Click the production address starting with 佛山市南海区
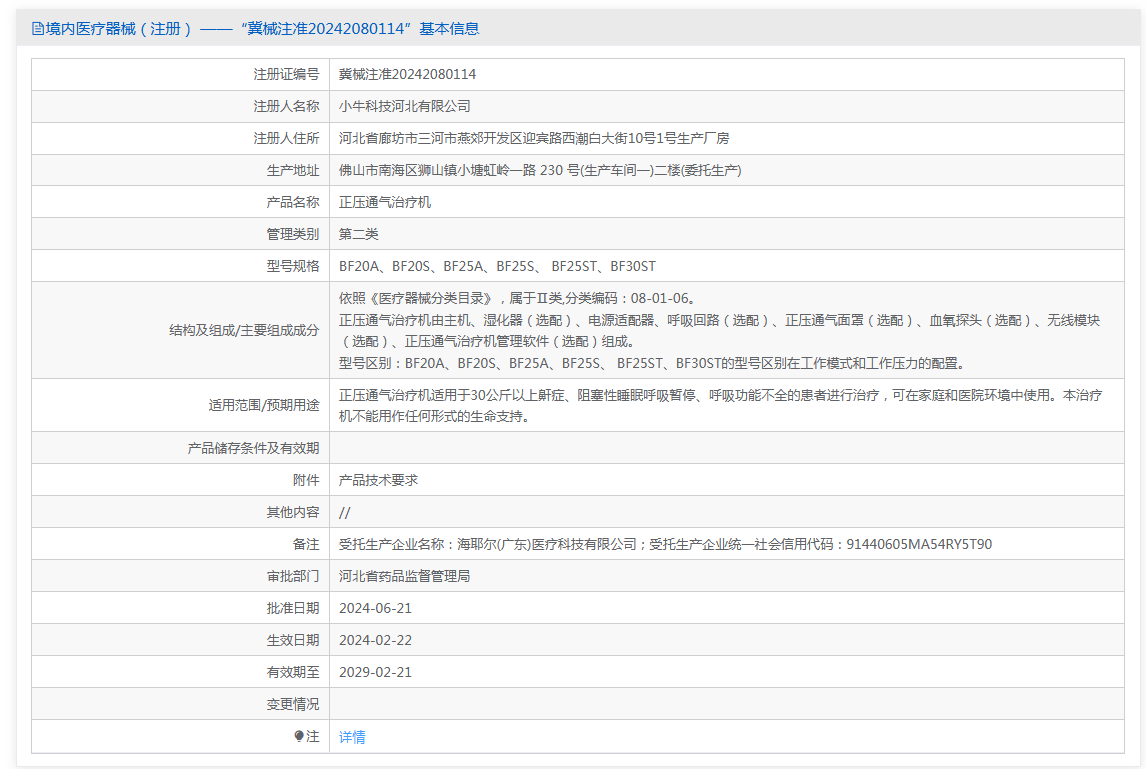Screen dimensions: 1146x769 540,170
